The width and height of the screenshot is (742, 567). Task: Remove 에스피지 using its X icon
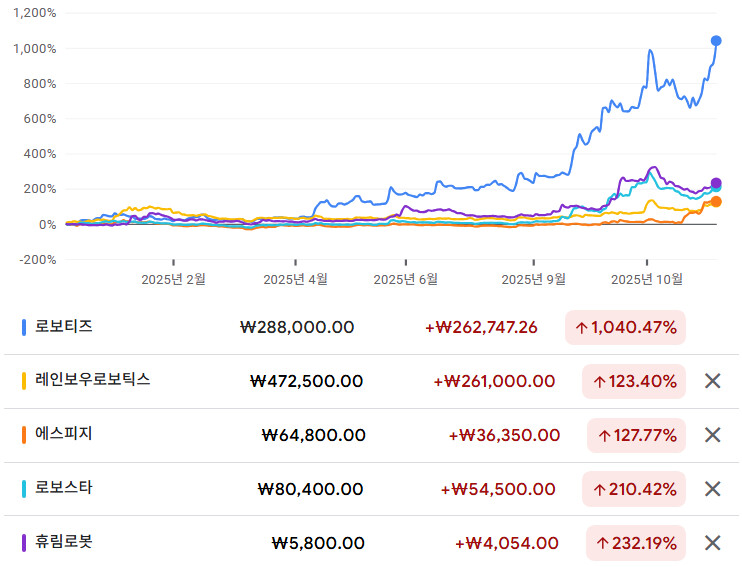(x=712, y=435)
